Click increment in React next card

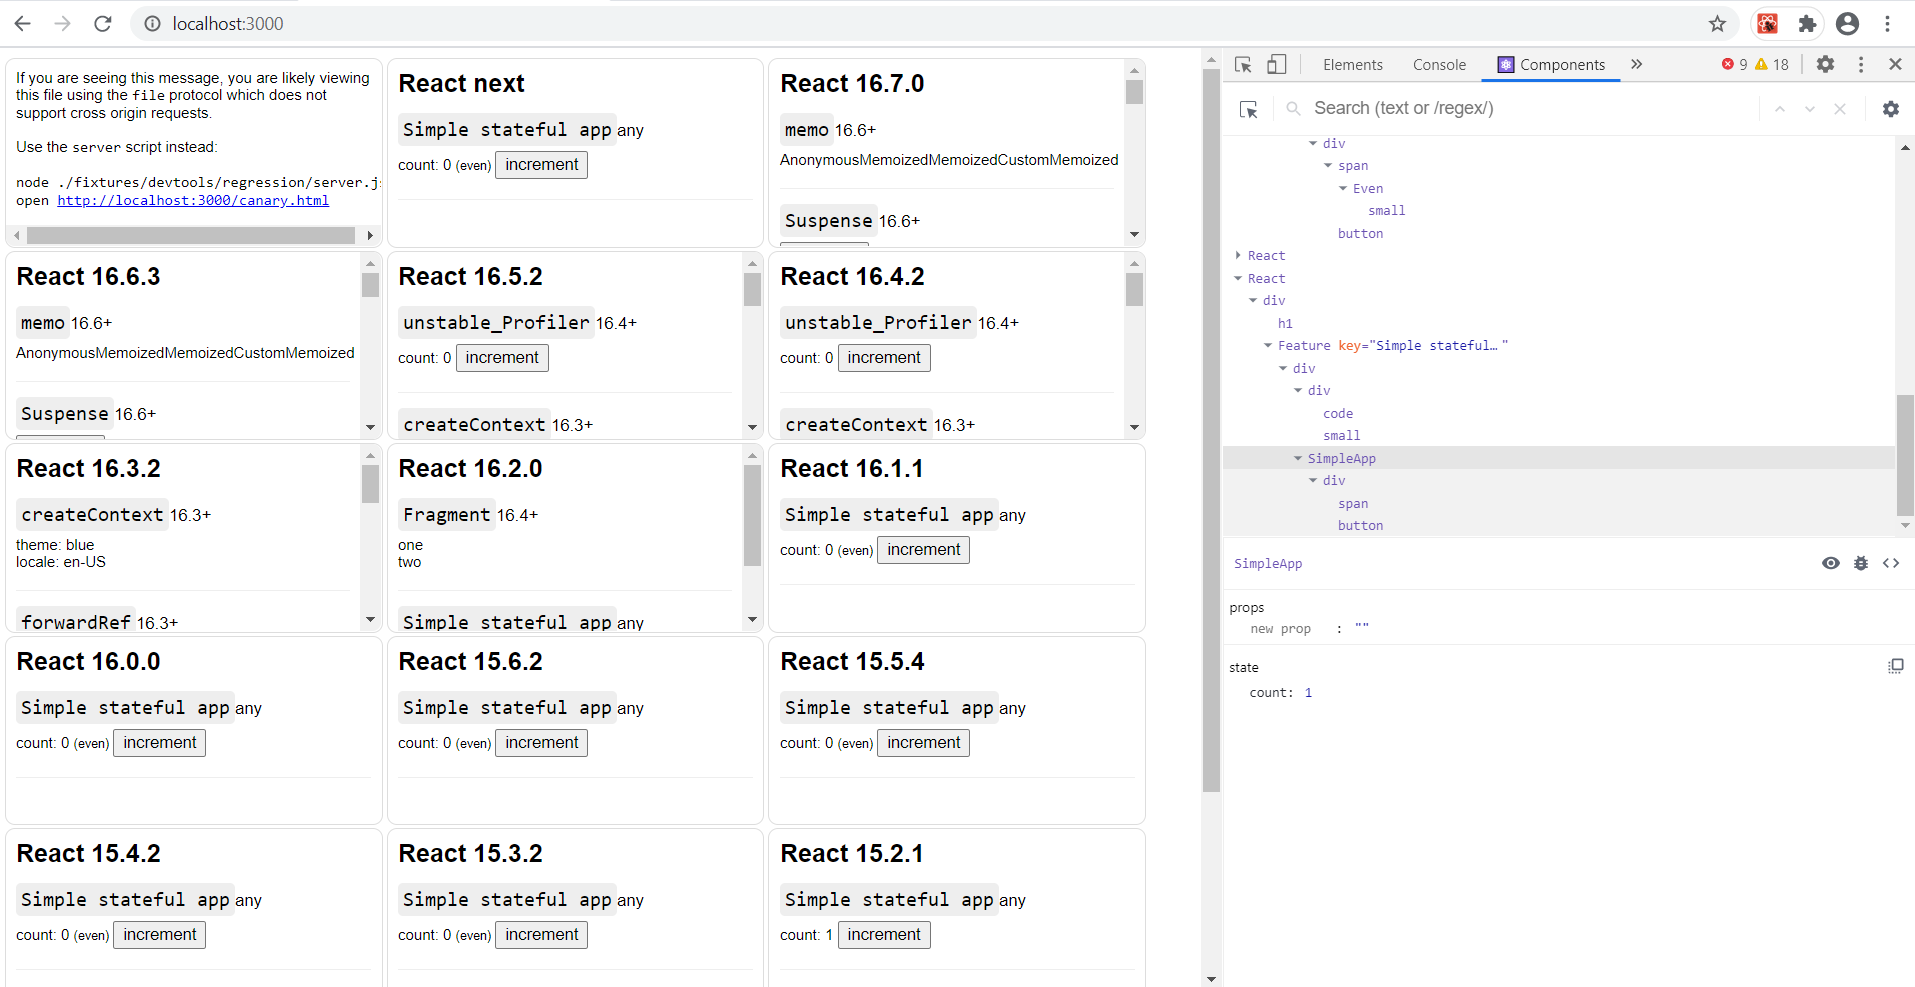click(541, 165)
